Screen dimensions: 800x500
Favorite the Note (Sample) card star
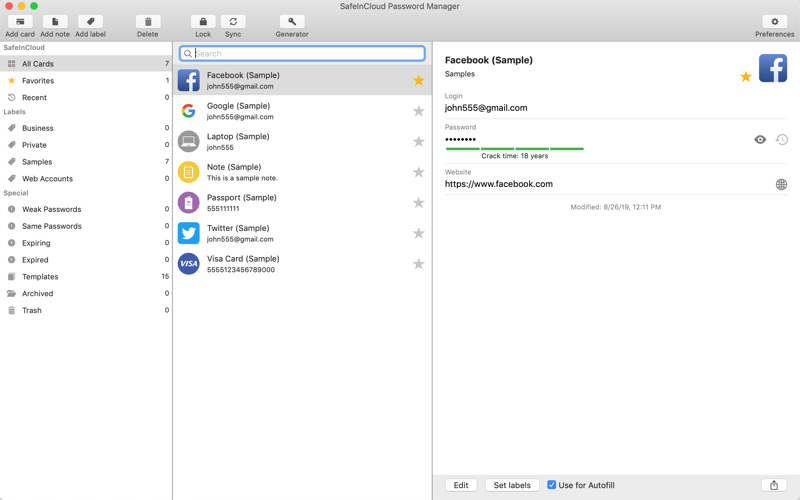pyautogui.click(x=418, y=172)
